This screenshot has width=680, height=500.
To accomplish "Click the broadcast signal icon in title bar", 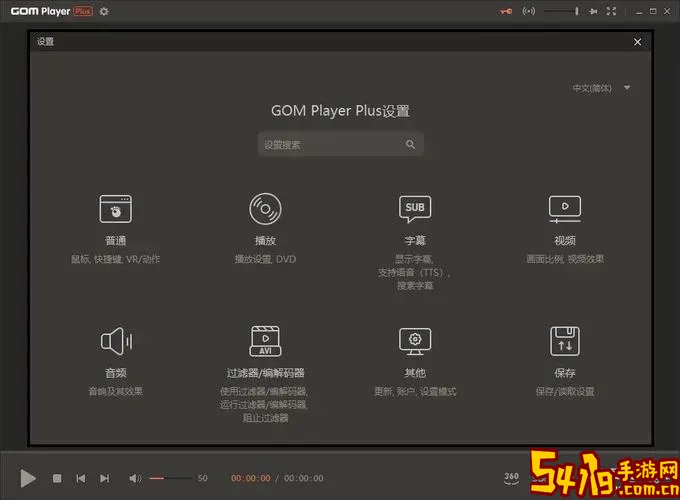I will tap(529, 11).
